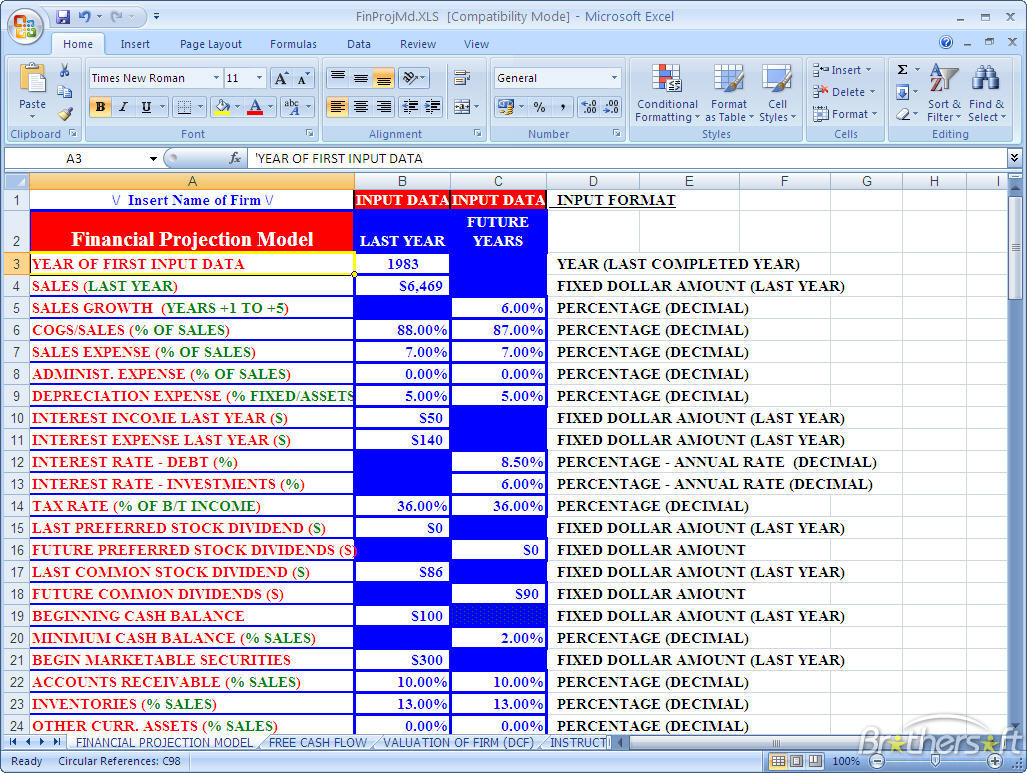Click the Cut scissors icon
The image size is (1027, 773).
coord(65,70)
